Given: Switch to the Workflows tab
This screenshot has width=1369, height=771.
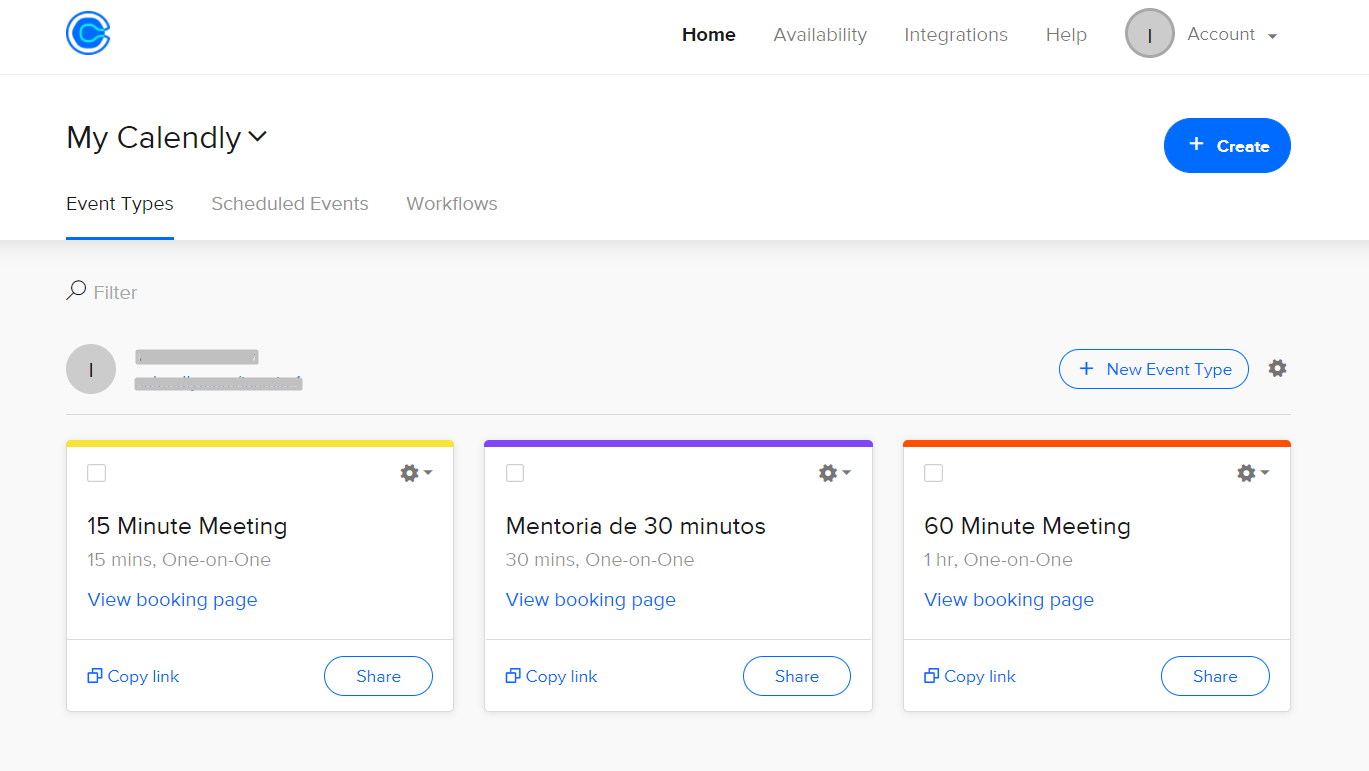Looking at the screenshot, I should pyautogui.click(x=452, y=204).
